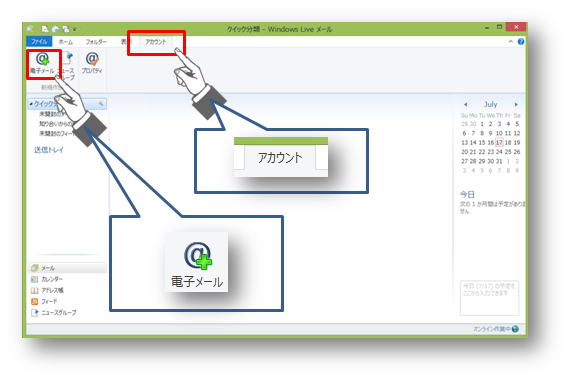Click the calendar event entry text box

pyautogui.click(x=489, y=297)
